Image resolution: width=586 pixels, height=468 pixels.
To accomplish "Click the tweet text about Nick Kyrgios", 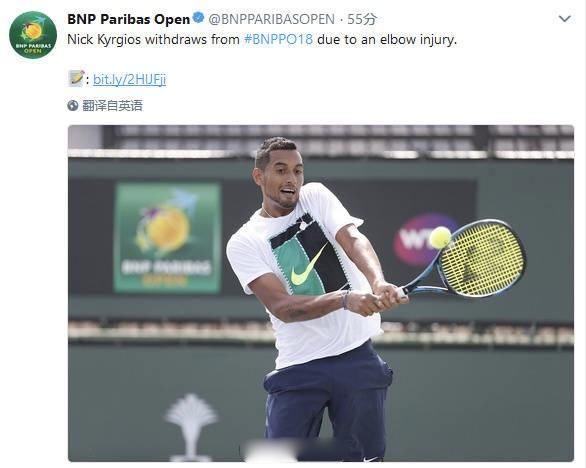I will pyautogui.click(x=262, y=39).
